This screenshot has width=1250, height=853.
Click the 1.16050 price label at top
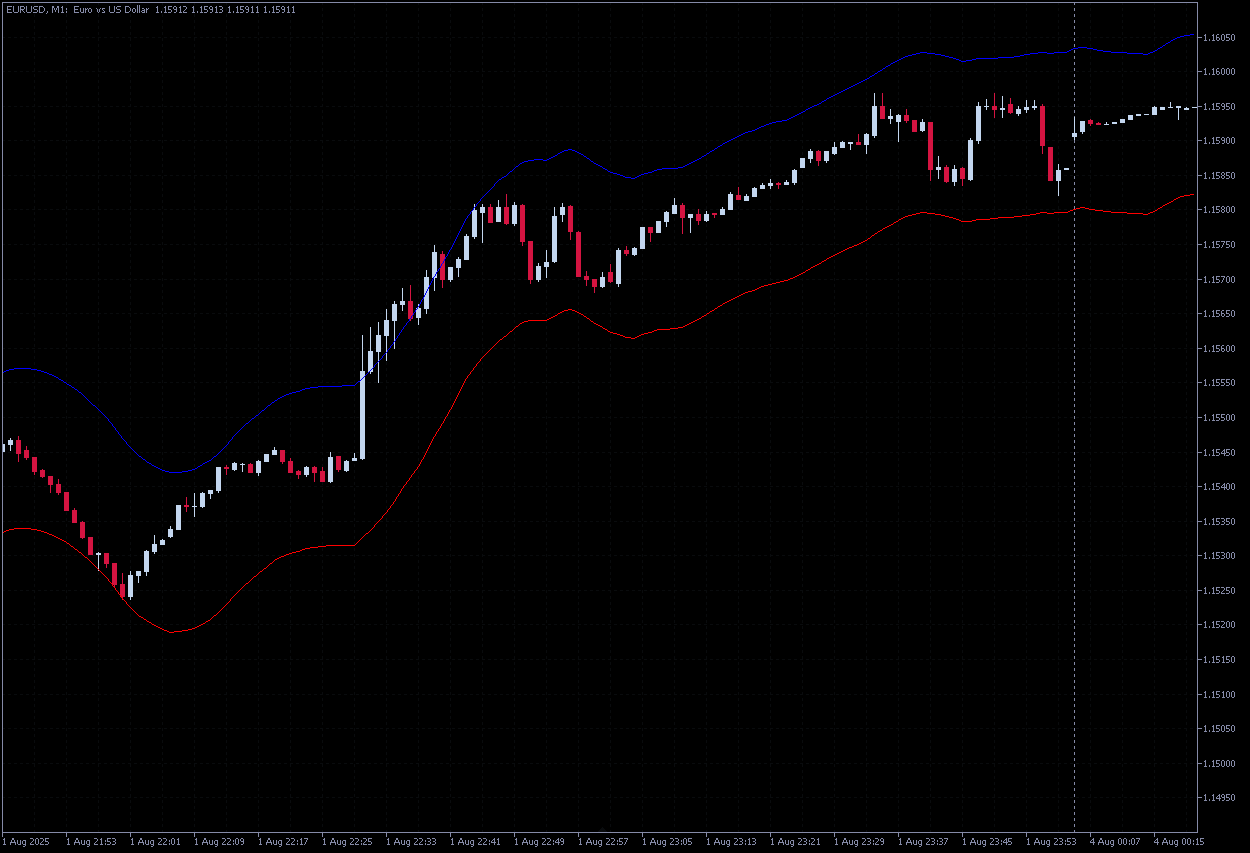(1222, 37)
